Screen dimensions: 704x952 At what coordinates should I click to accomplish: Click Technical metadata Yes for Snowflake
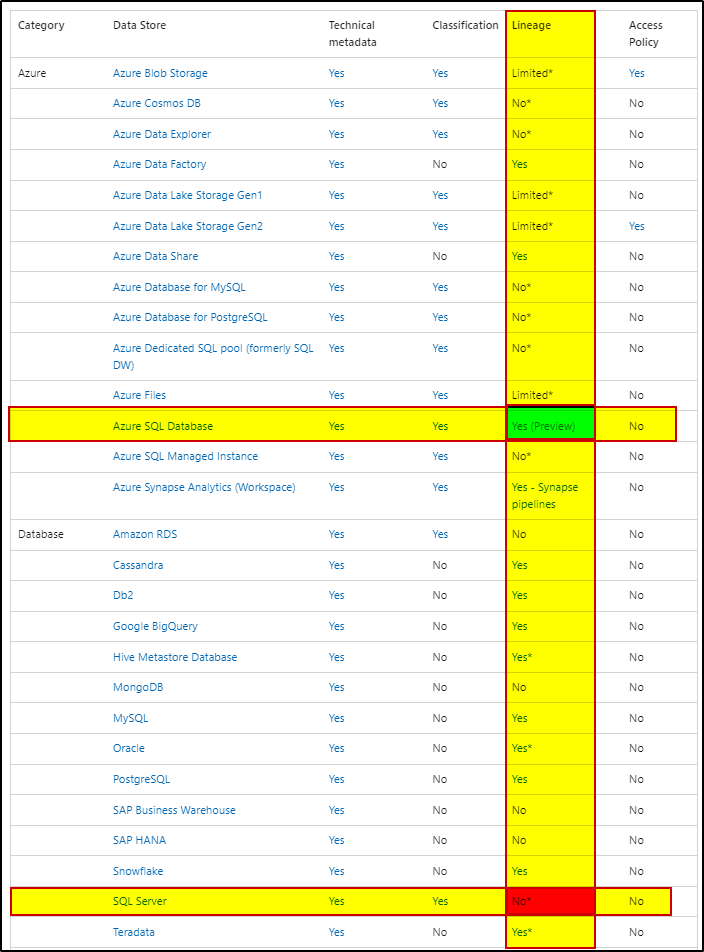(337, 871)
